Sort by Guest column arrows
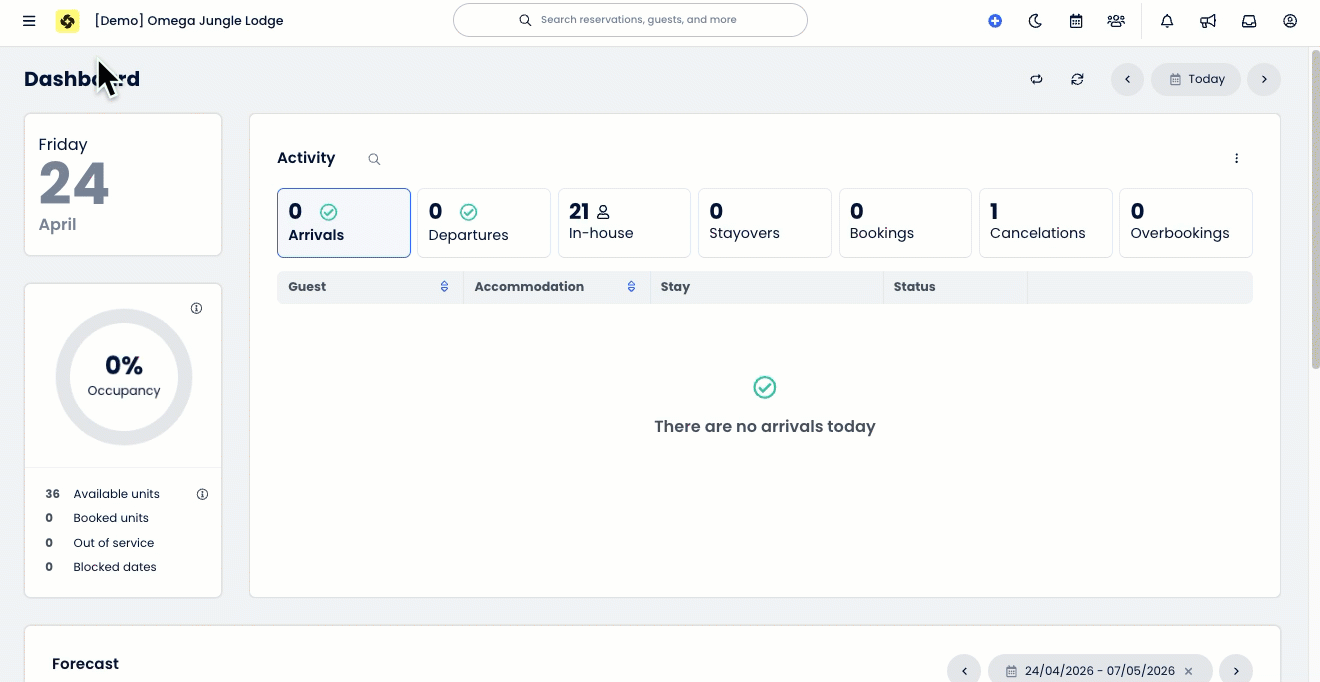The width and height of the screenshot is (1320, 682). click(444, 287)
